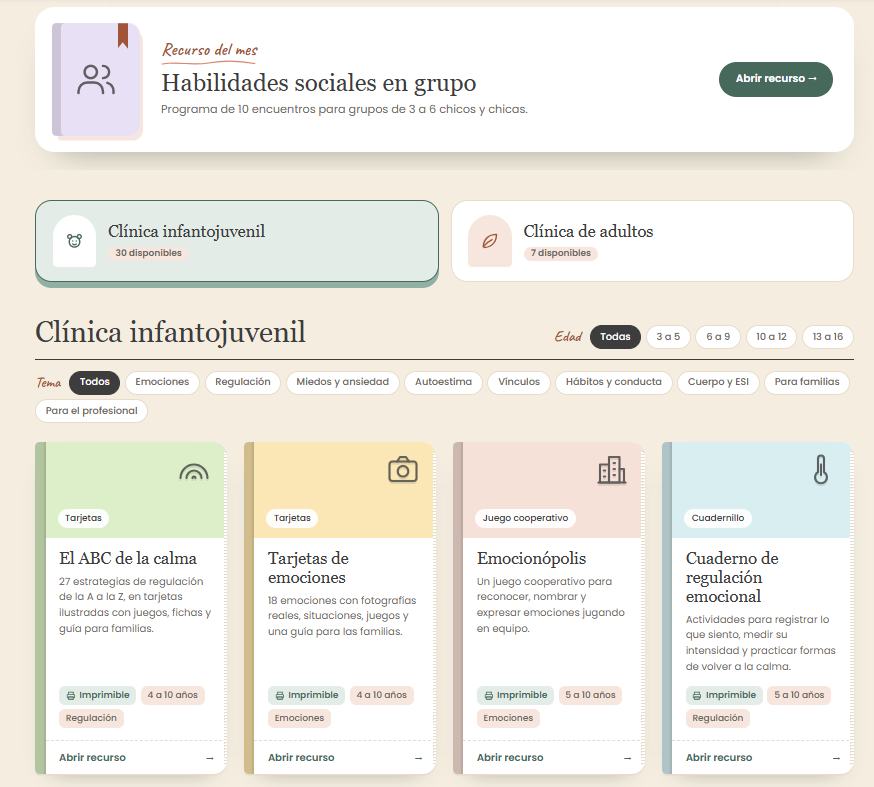Click the camera icon on Tarjetas de emociones

tap(402, 470)
